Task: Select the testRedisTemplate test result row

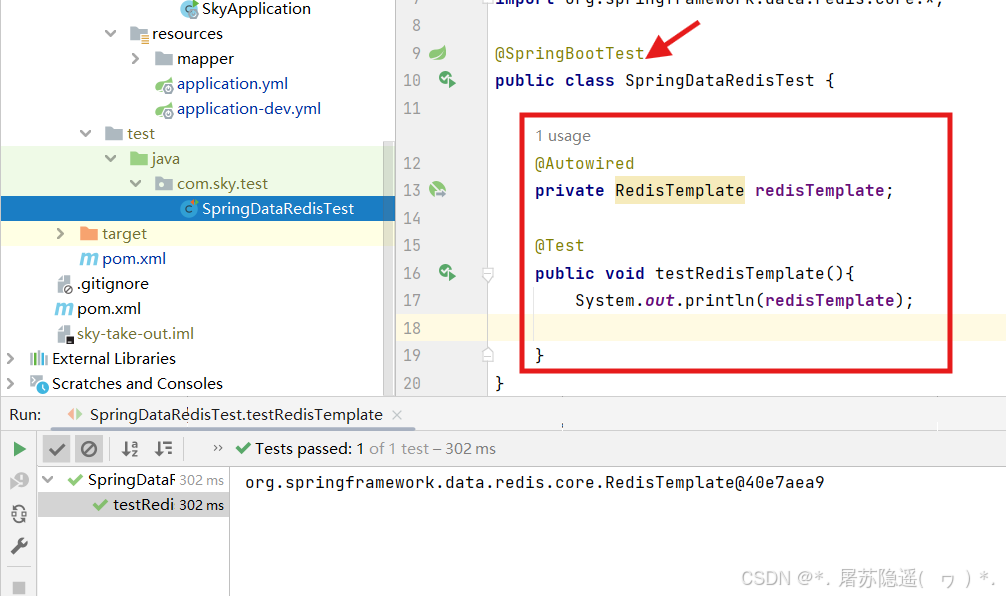Action: (133, 505)
